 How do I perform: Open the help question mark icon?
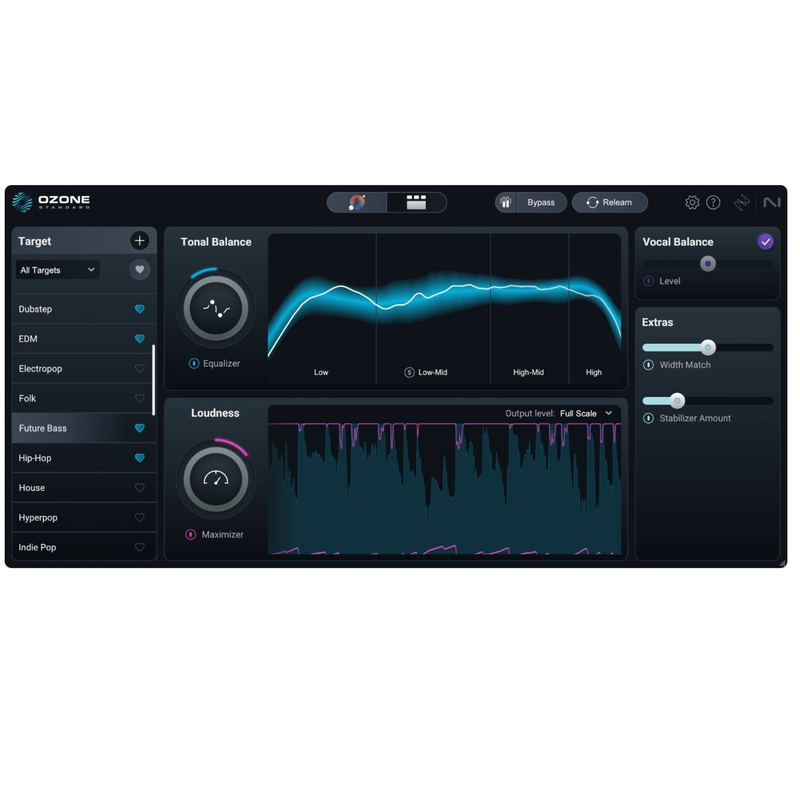coord(713,202)
